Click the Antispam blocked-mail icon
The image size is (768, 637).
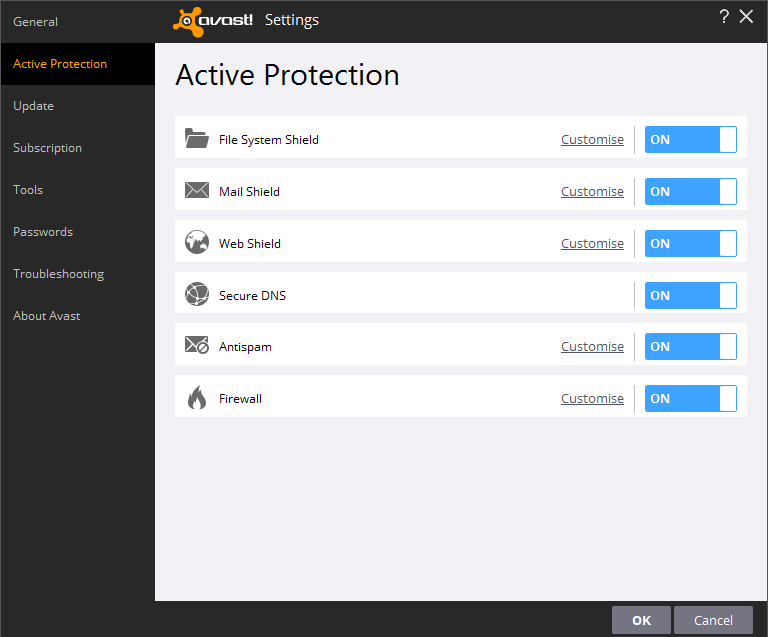point(196,347)
